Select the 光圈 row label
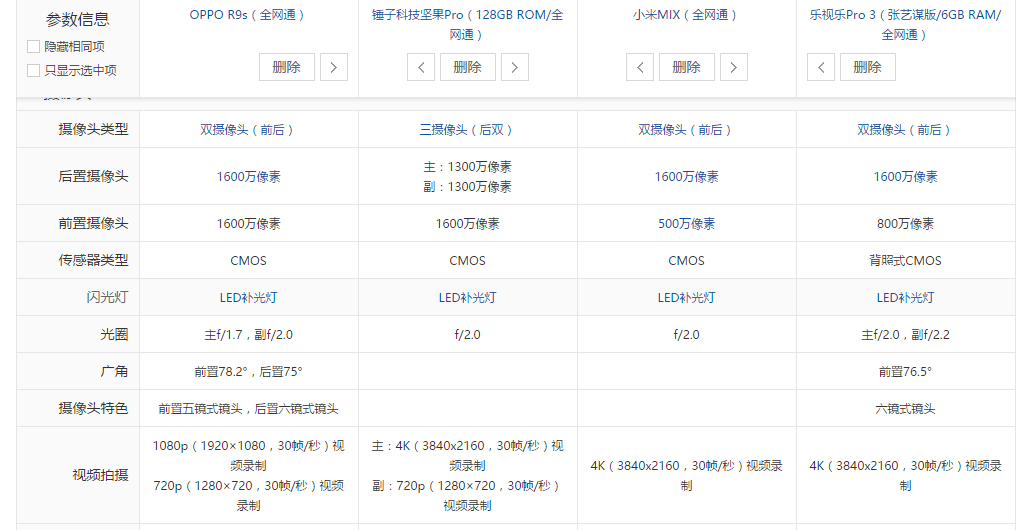 114,334
